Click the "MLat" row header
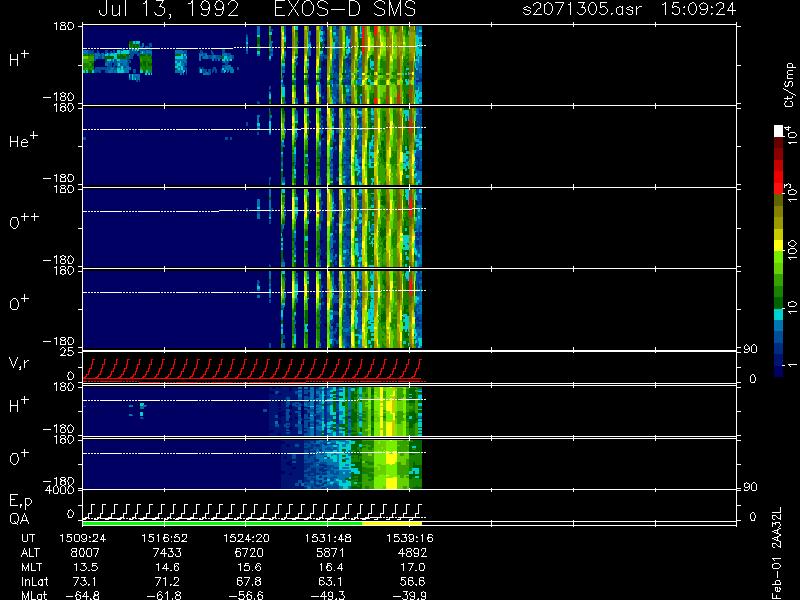This screenshot has width=800, height=600. point(34,595)
